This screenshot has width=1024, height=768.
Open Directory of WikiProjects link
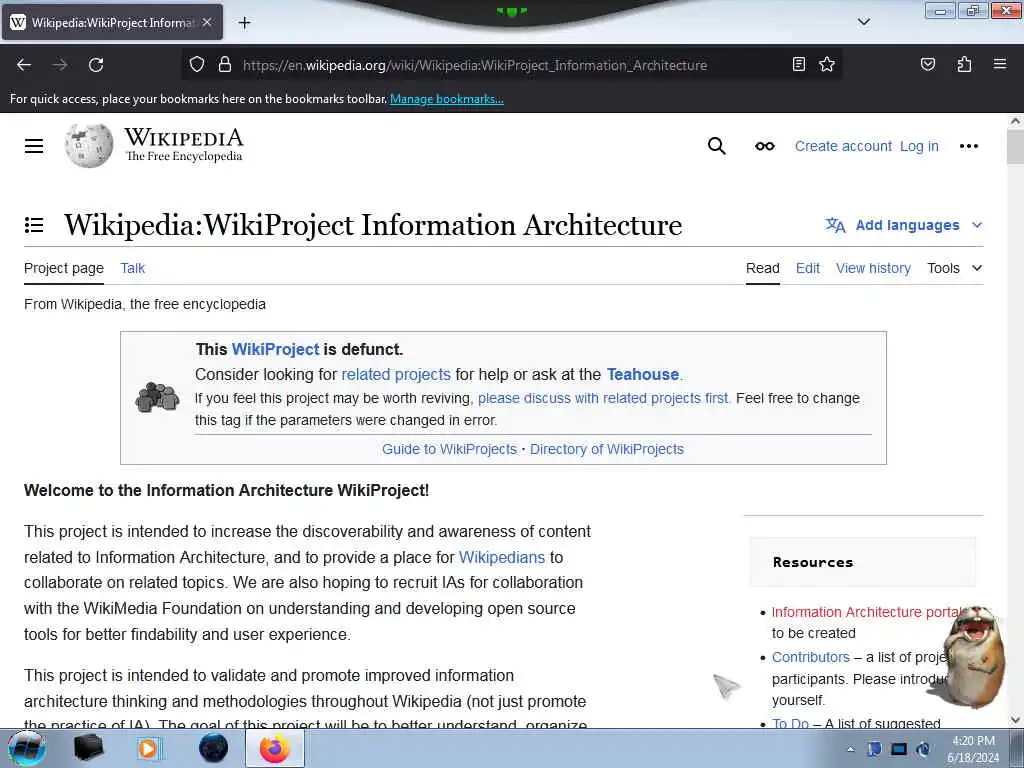607,449
